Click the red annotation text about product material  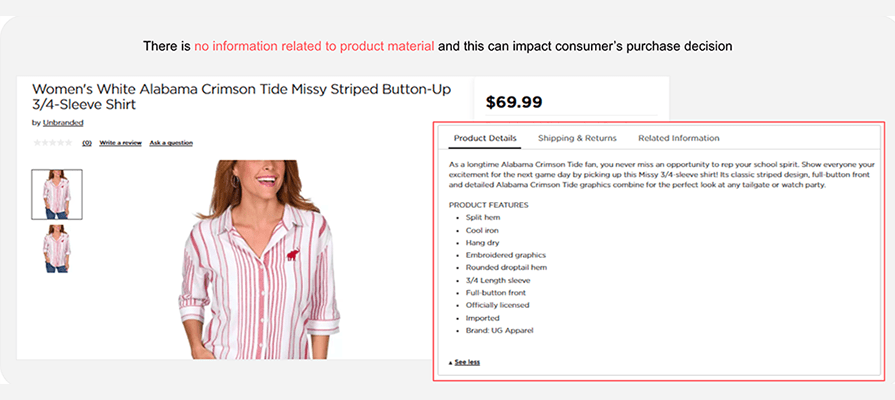coord(314,46)
